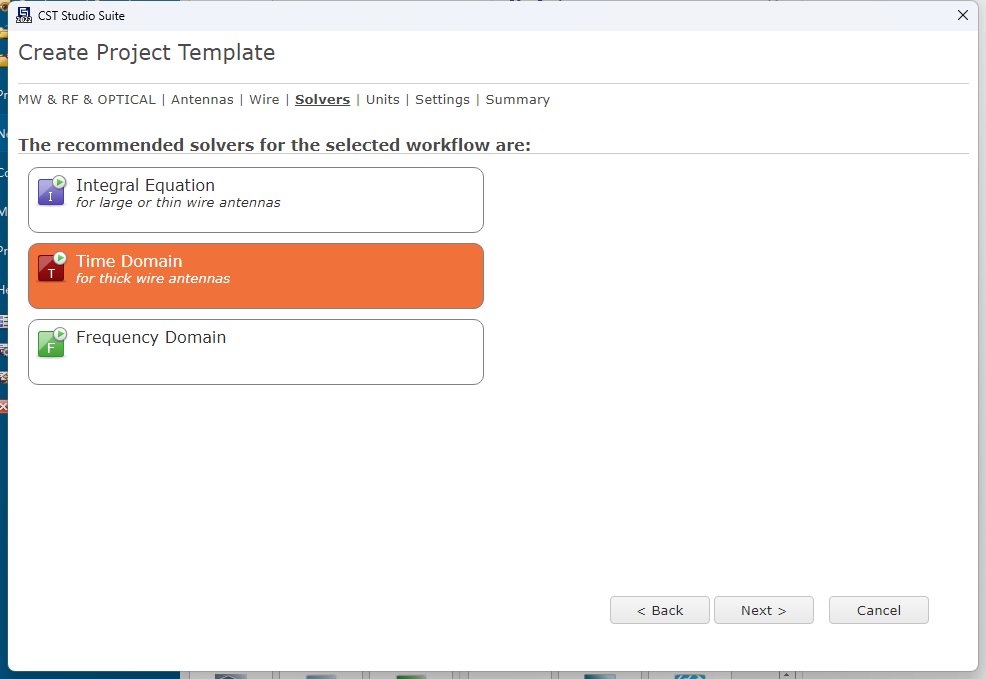The height and width of the screenshot is (679, 986).
Task: Click the CST Studio Suite title bar icon
Action: tap(24, 15)
